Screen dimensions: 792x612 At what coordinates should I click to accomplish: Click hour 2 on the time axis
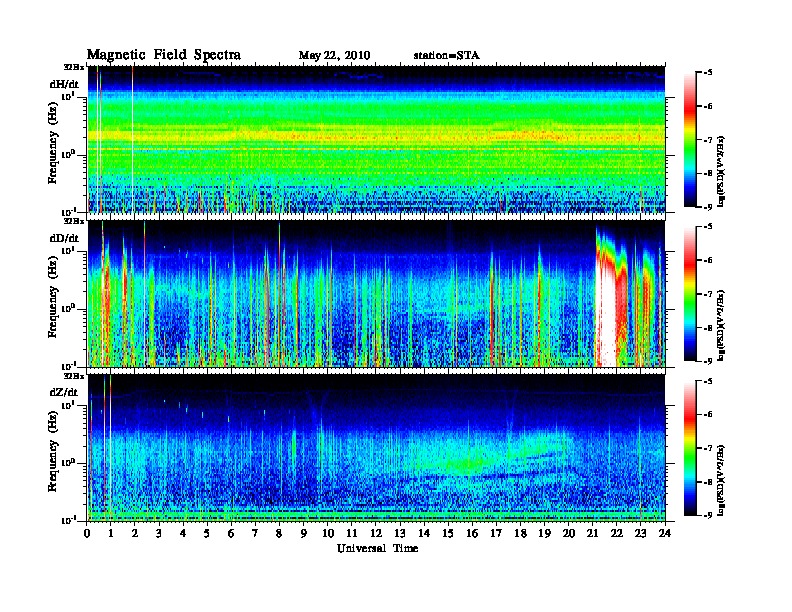click(x=135, y=533)
